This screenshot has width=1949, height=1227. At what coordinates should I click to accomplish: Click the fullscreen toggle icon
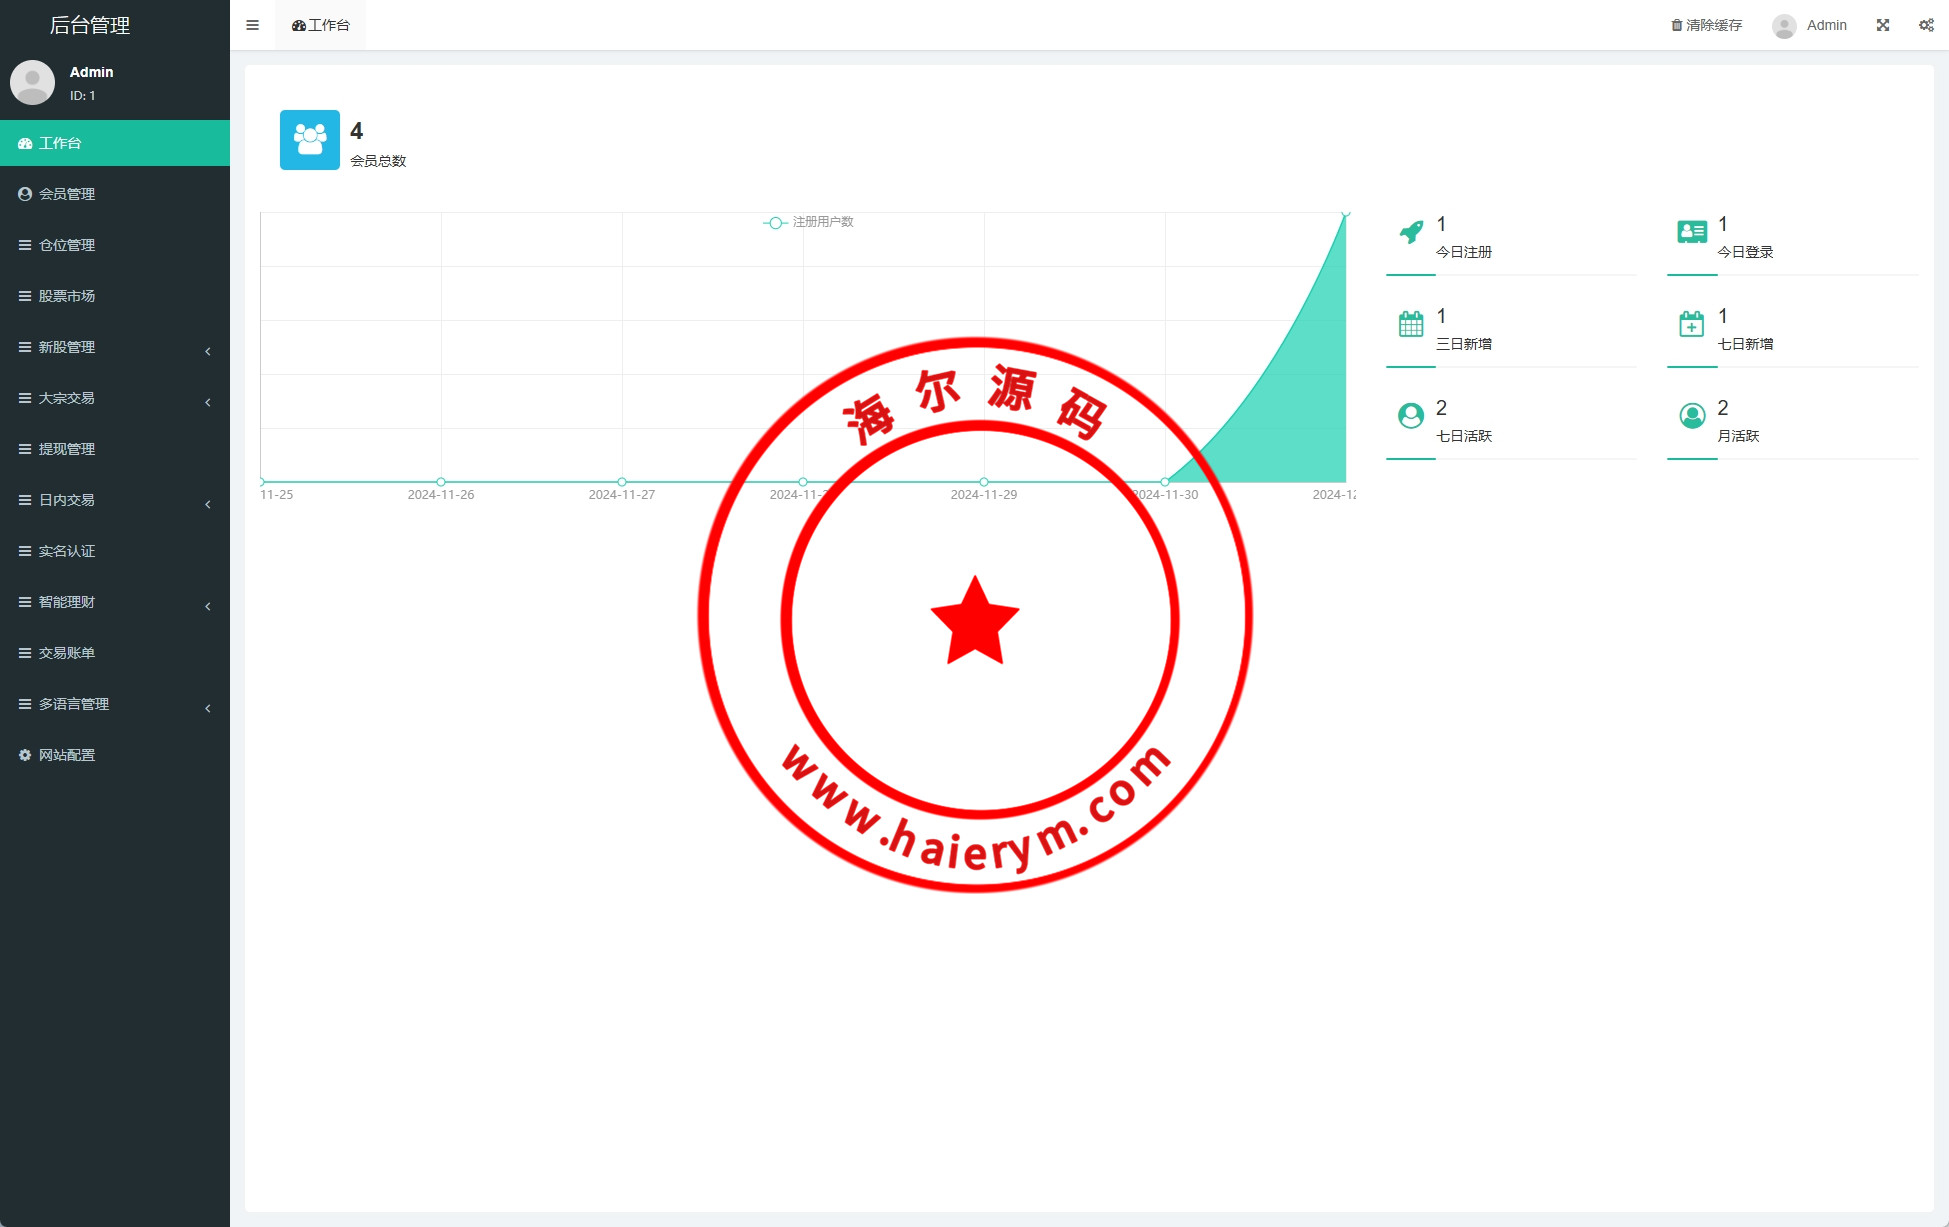[1883, 25]
